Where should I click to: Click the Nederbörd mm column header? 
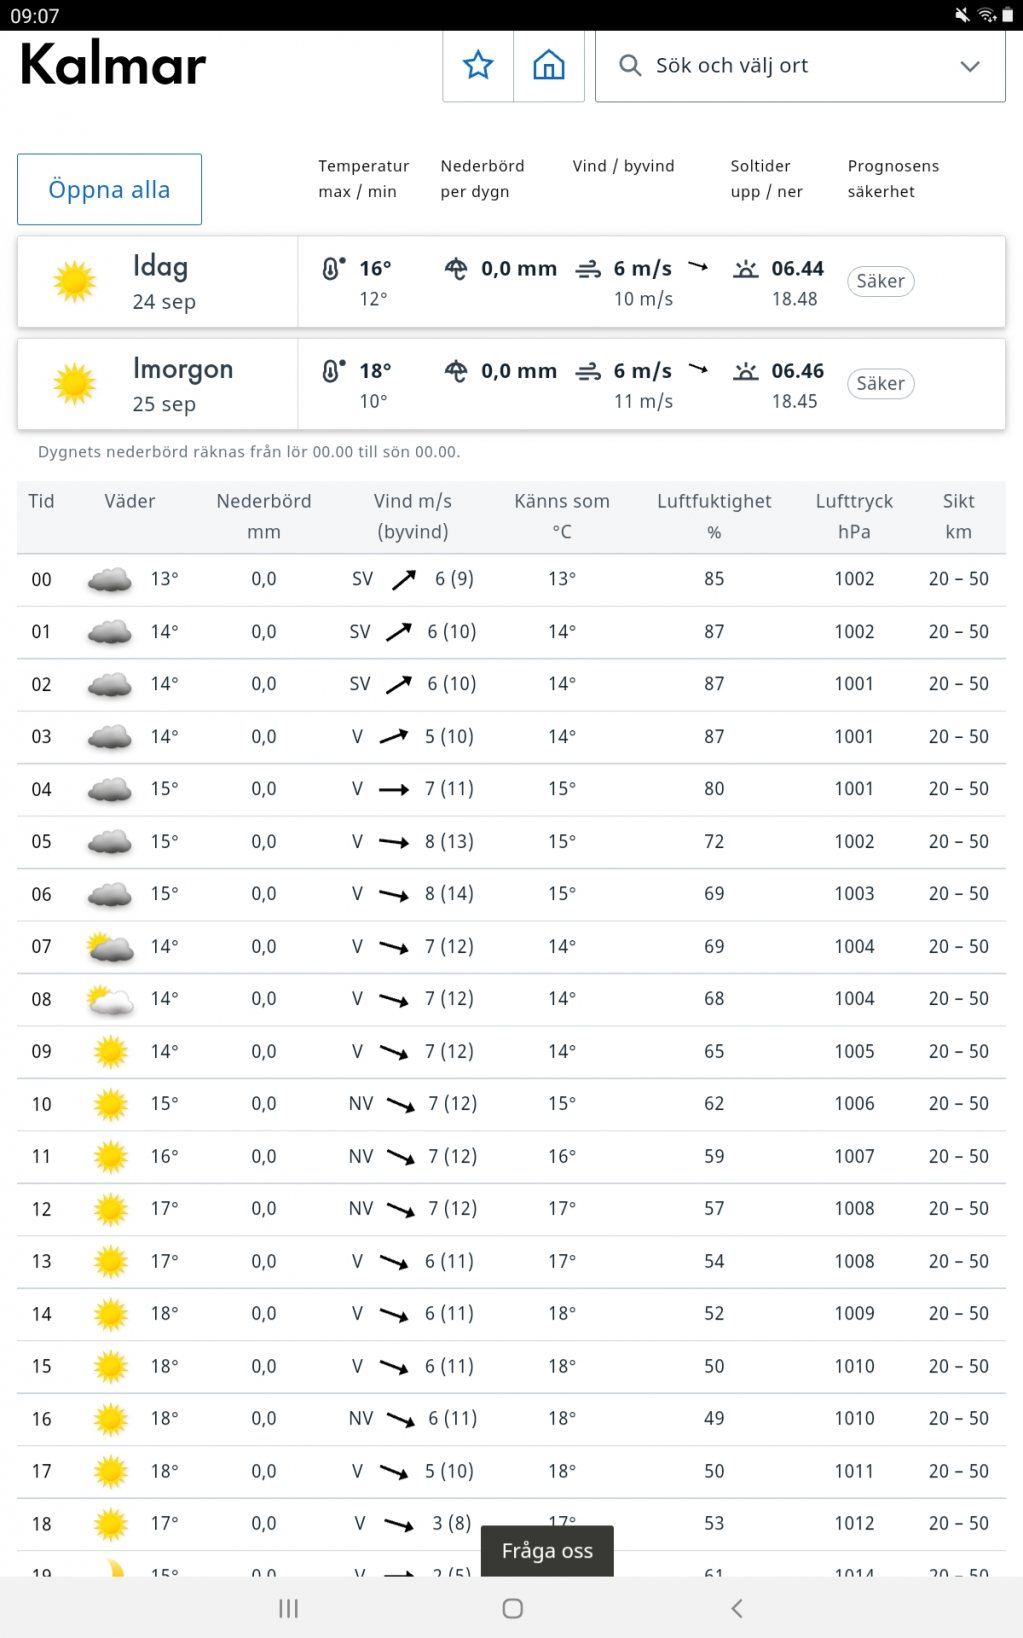click(264, 516)
